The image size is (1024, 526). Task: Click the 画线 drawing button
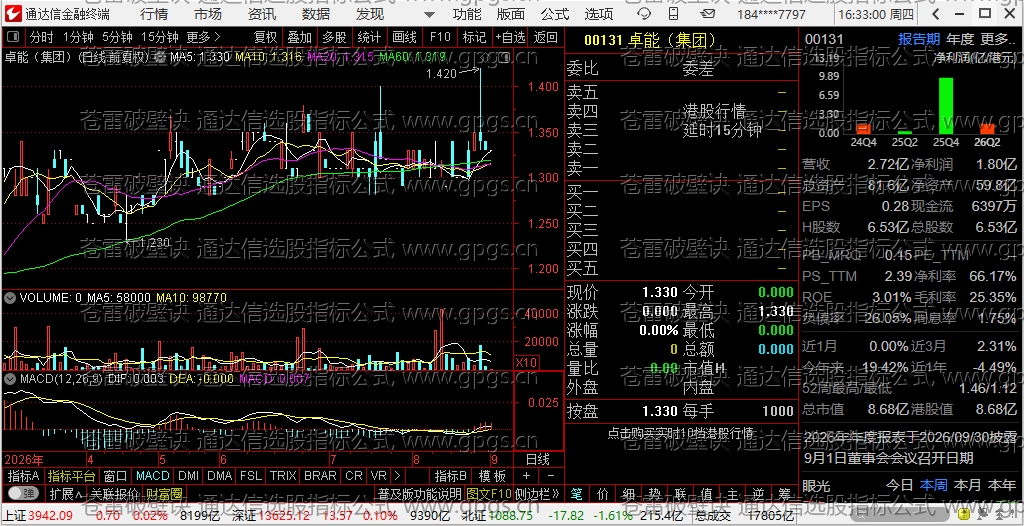[404, 37]
